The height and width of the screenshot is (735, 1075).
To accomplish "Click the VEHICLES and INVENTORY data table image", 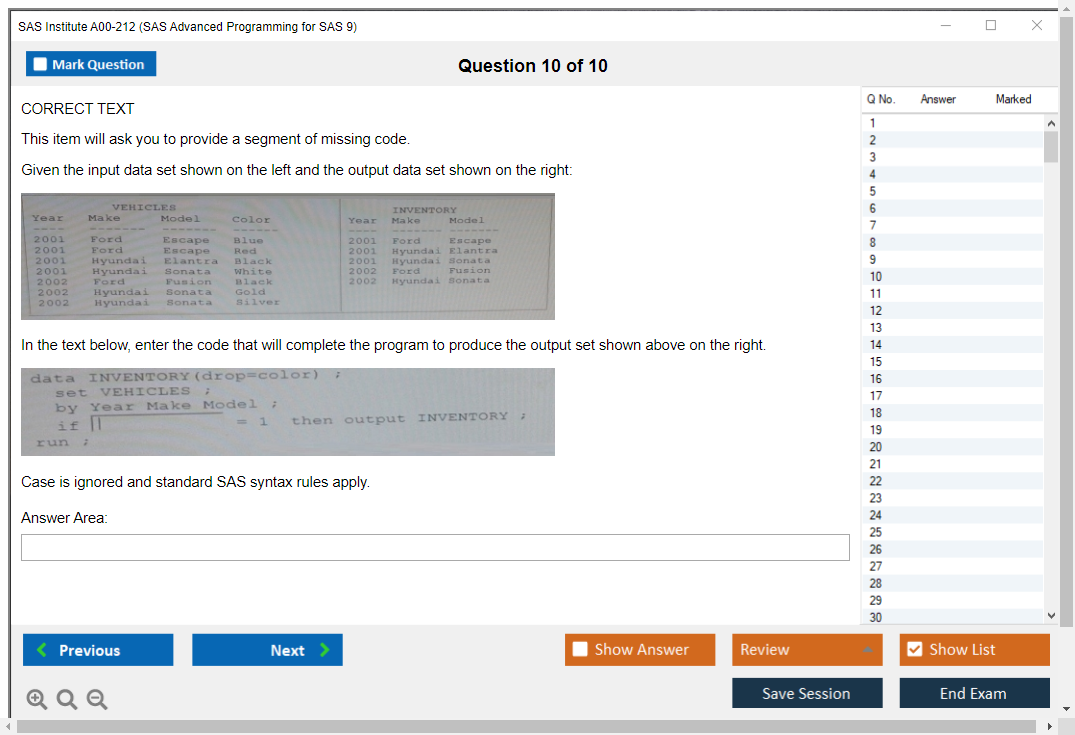I will pos(288,257).
